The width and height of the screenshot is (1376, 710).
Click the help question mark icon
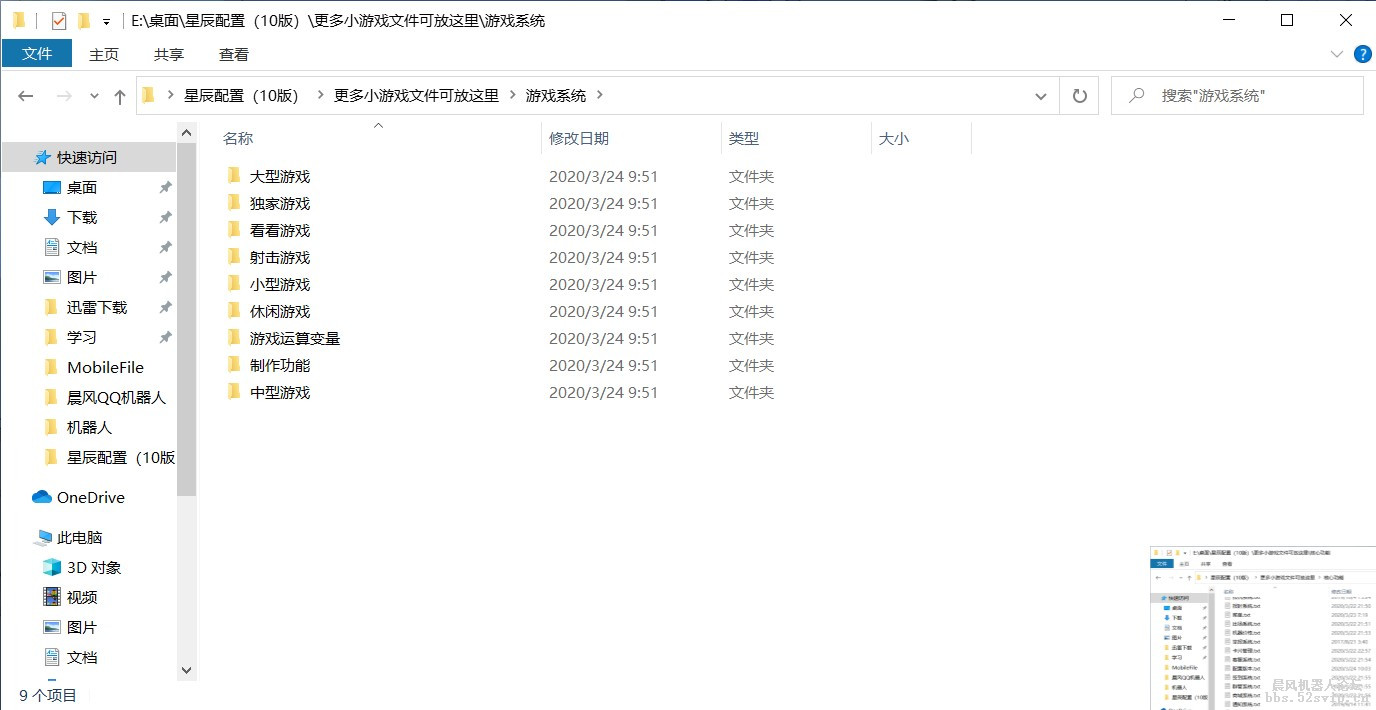tap(1362, 54)
